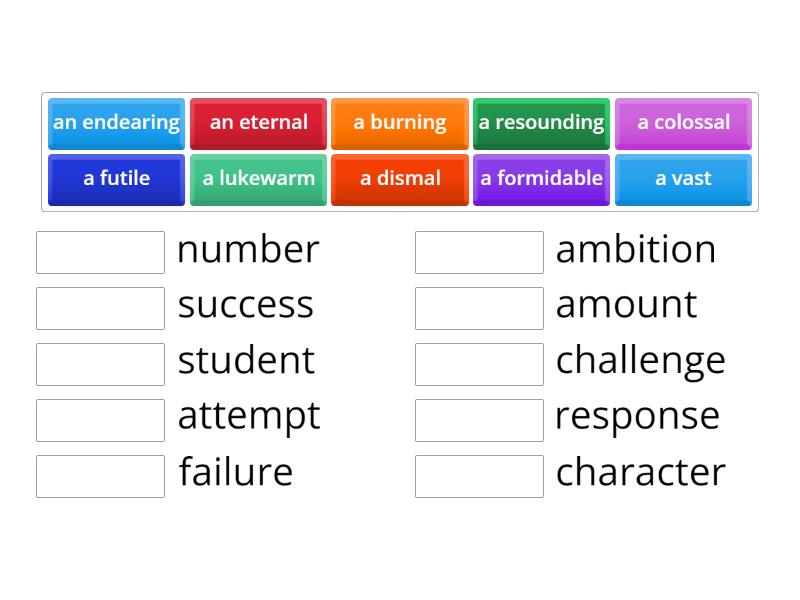Image resolution: width=800 pixels, height=600 pixels.
Task: Click the blank slot before "ambition"
Action: (x=479, y=252)
